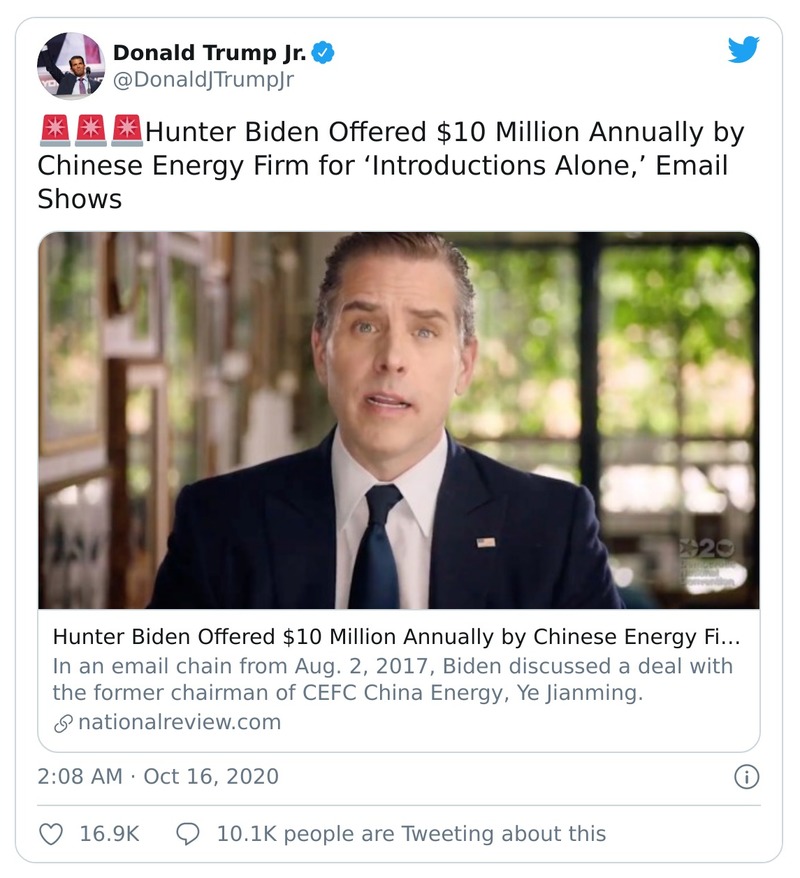Click the article description about CEFC China Energy
The image size is (800, 878).
(x=392, y=679)
